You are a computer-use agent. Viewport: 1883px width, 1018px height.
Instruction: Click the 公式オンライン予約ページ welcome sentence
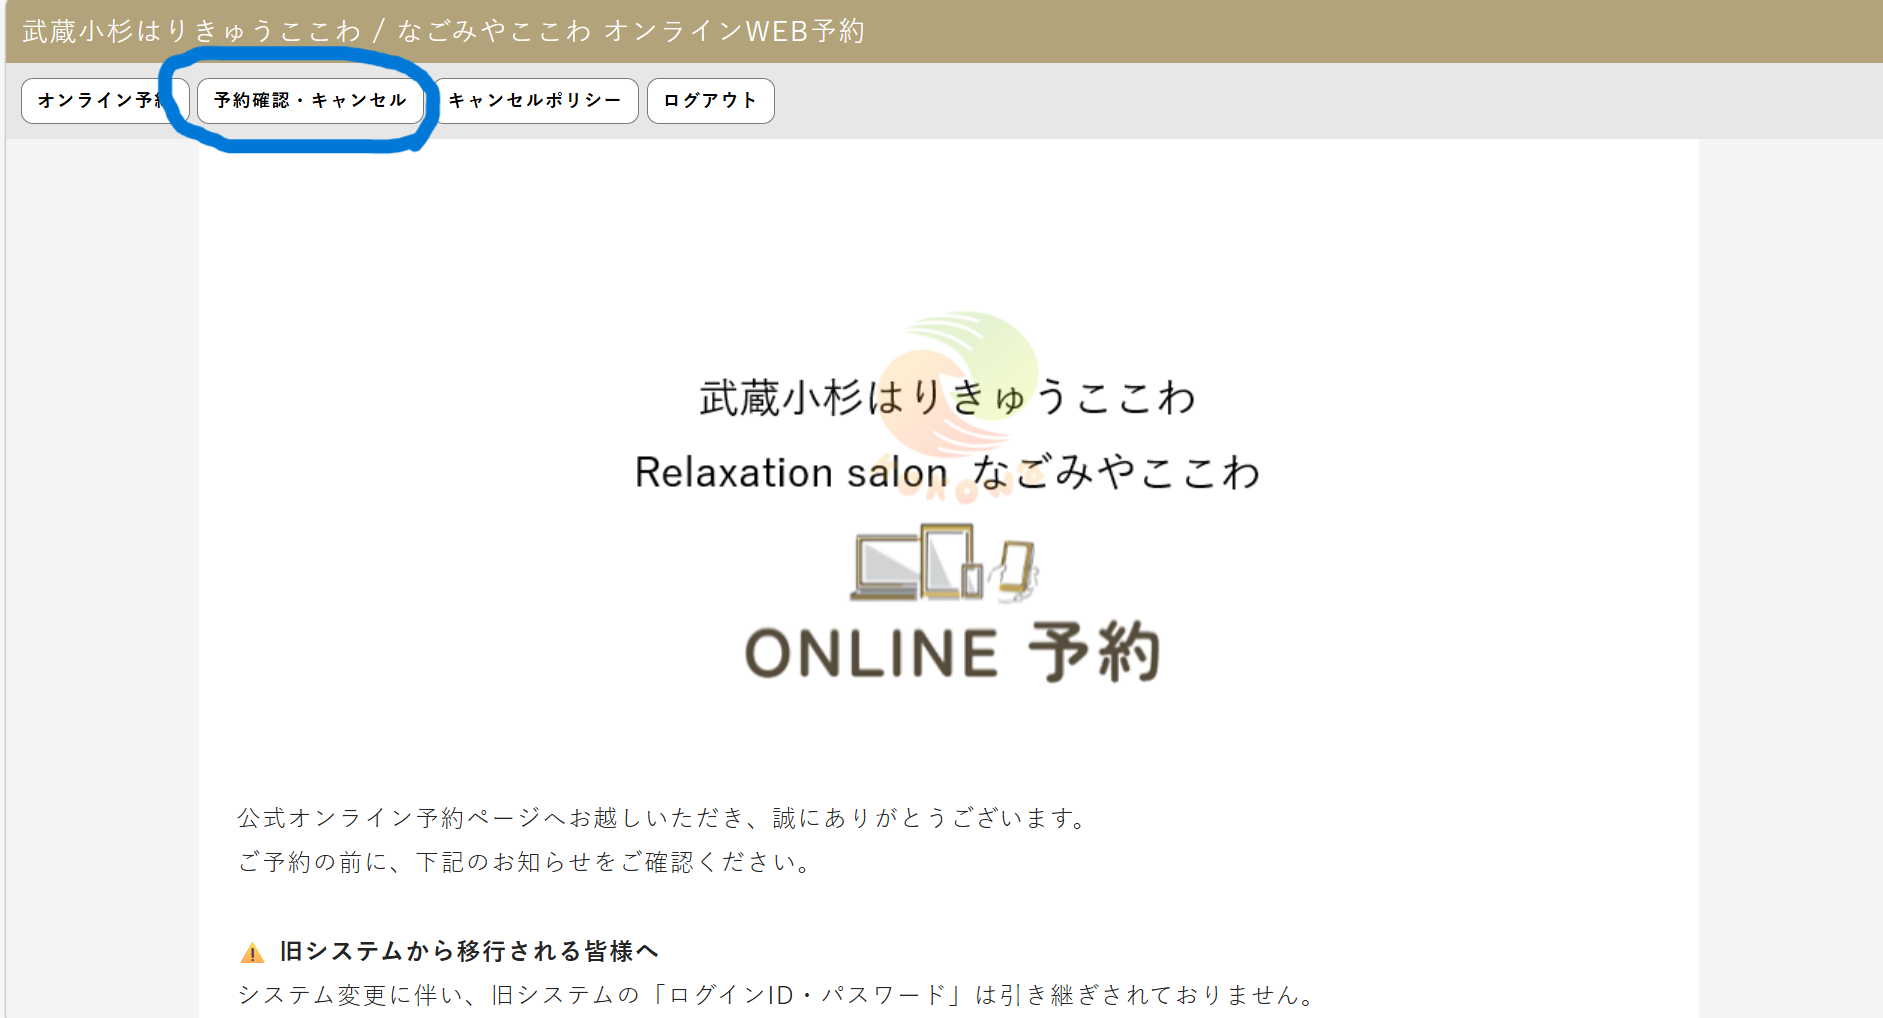coord(662,818)
